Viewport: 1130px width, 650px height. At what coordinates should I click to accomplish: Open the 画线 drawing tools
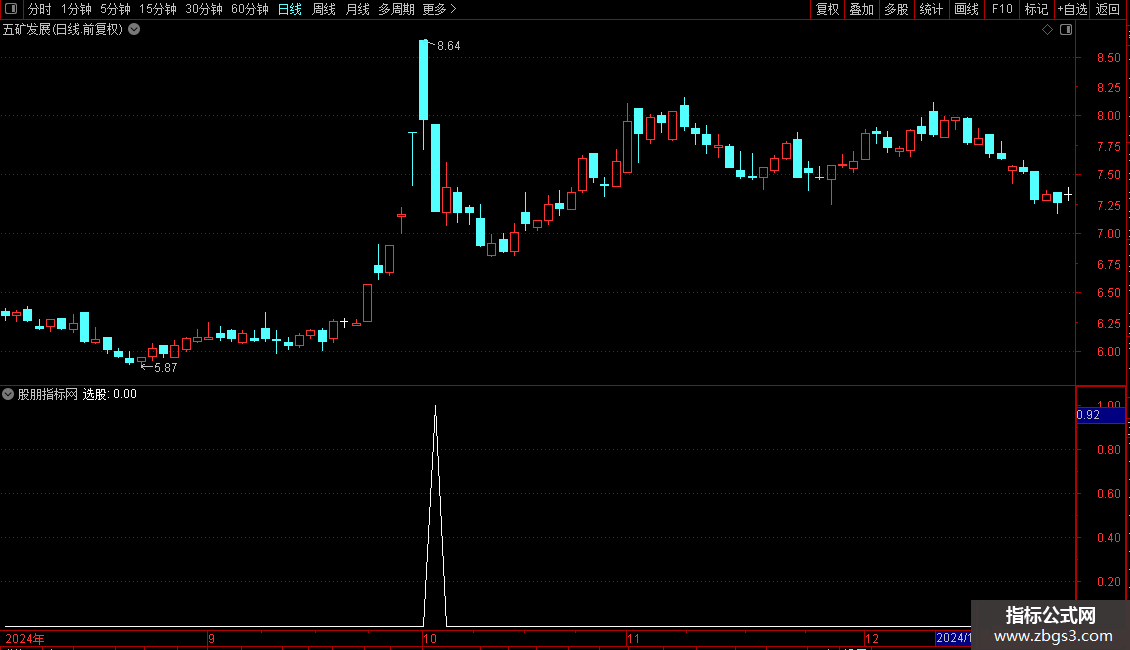click(966, 9)
